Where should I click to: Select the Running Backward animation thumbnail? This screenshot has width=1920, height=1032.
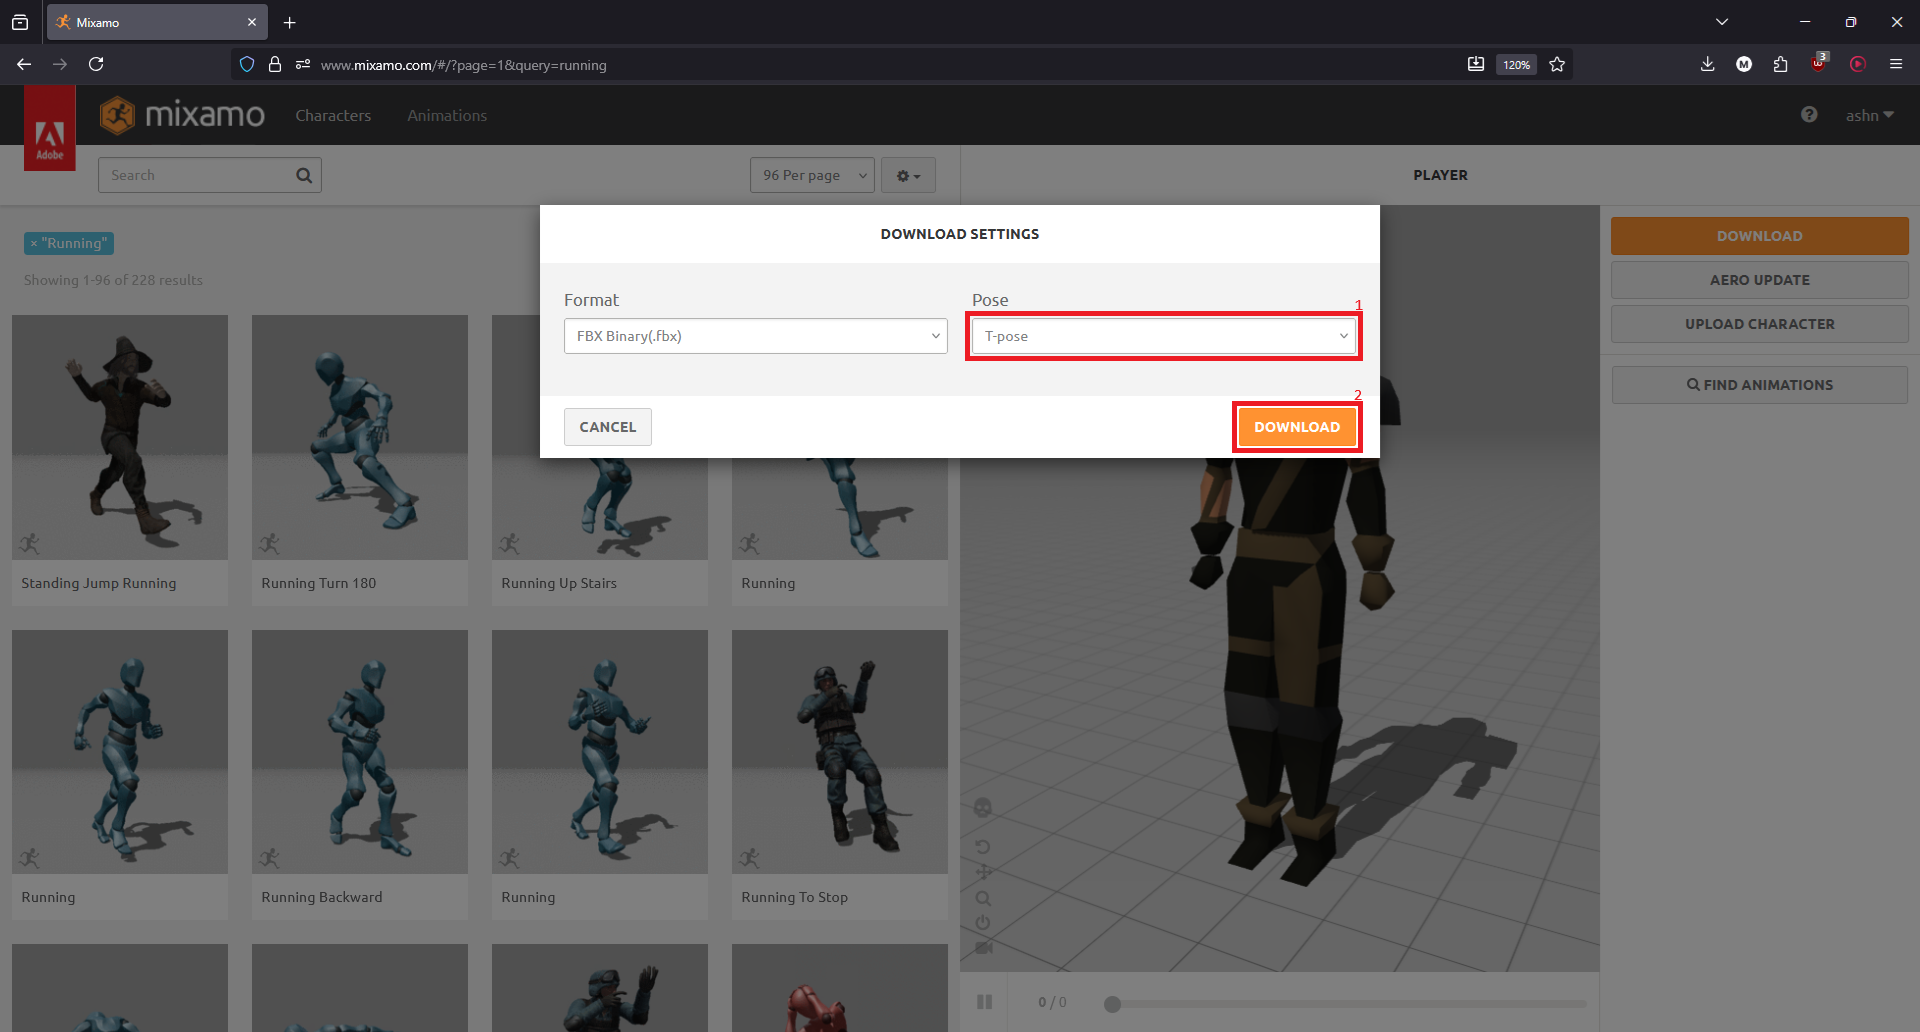[360, 752]
